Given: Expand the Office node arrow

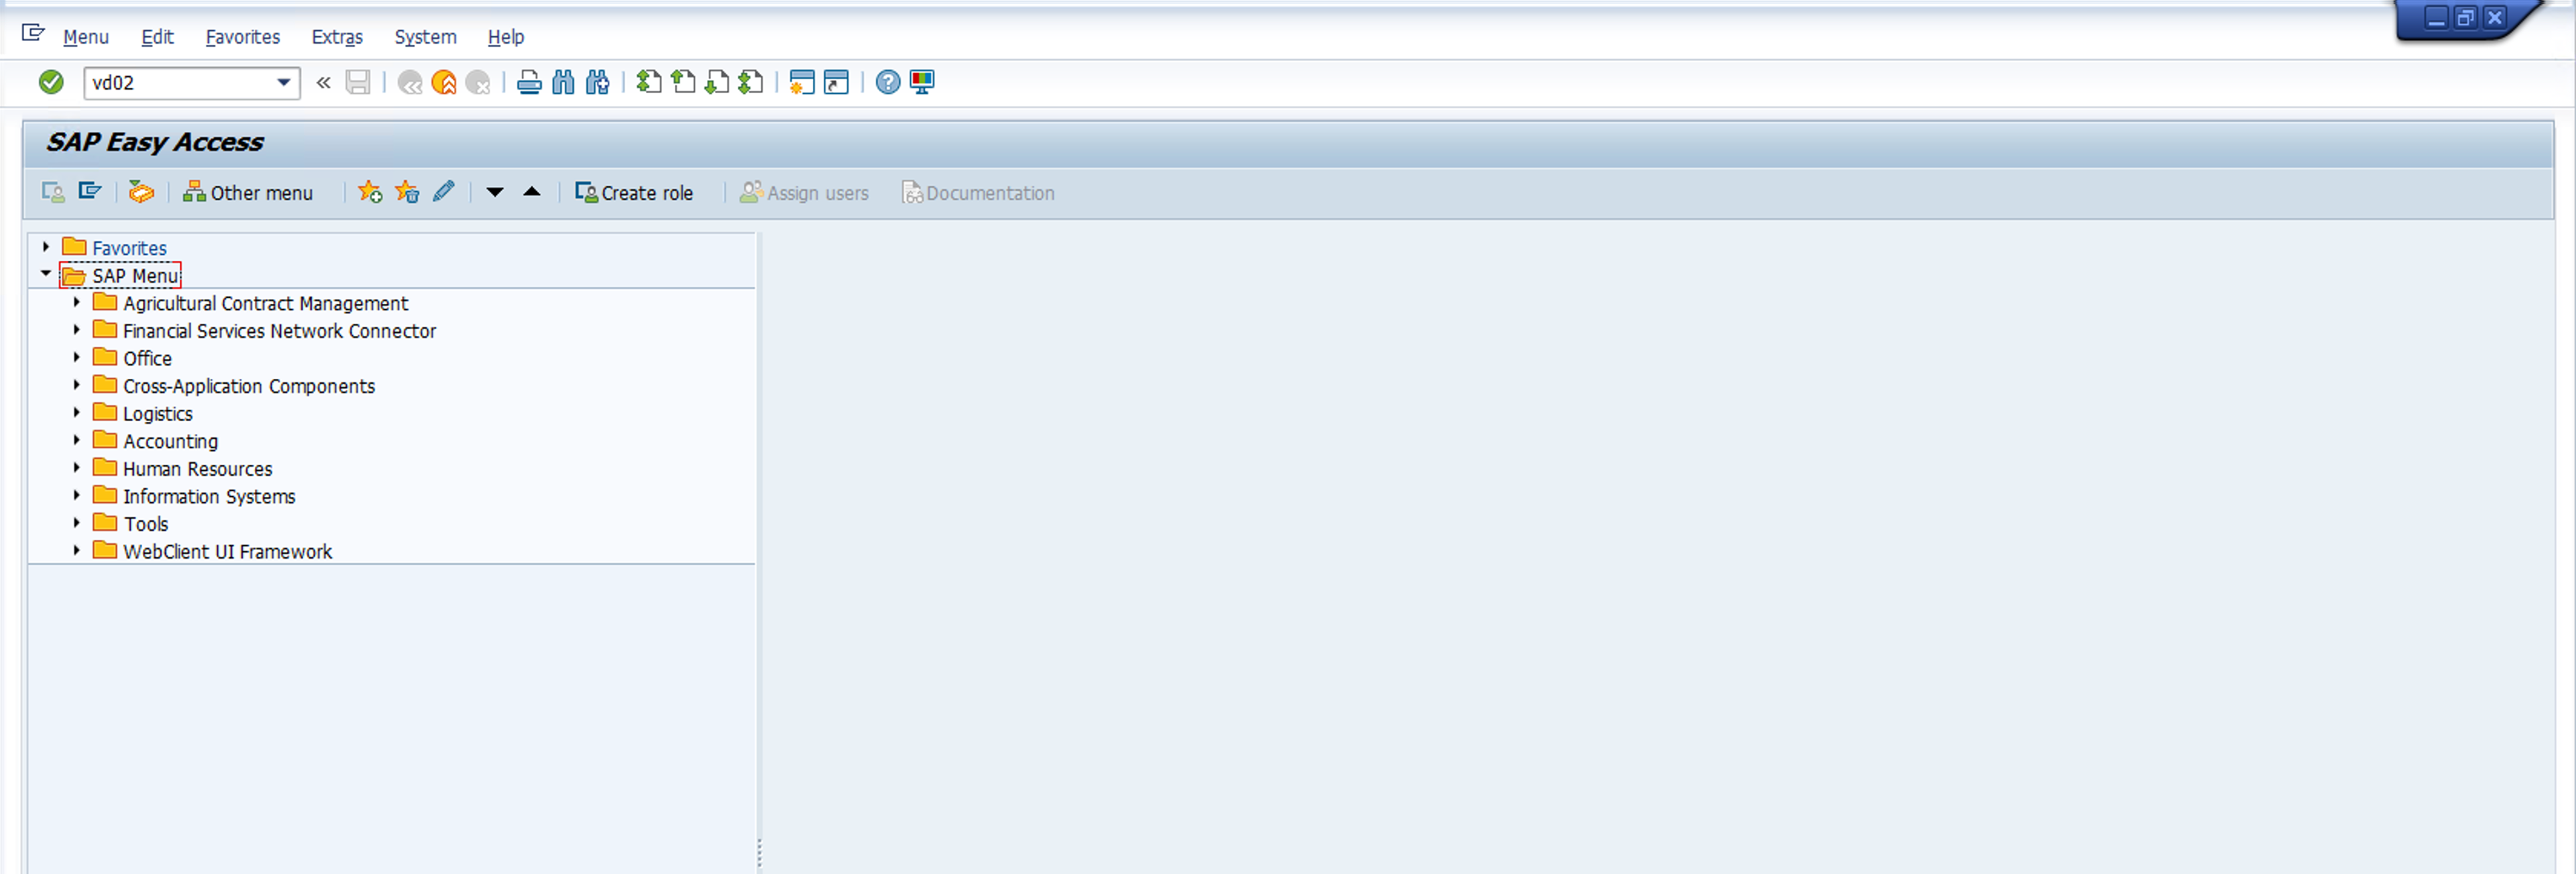Looking at the screenshot, I should [77, 356].
